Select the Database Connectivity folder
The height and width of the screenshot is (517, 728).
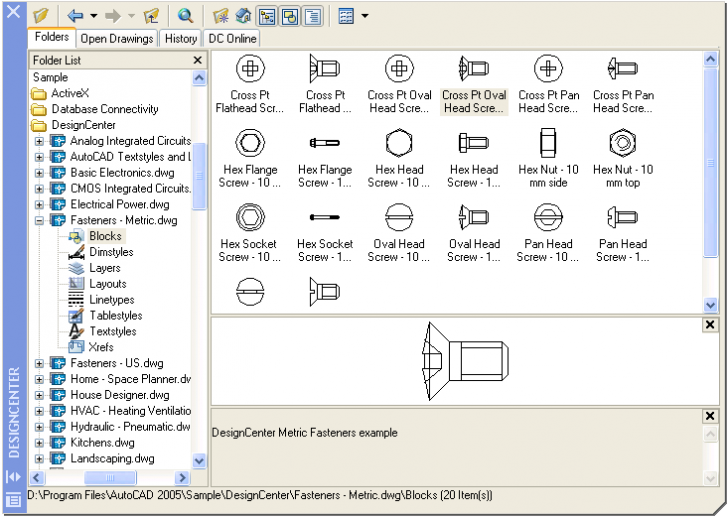[95, 109]
